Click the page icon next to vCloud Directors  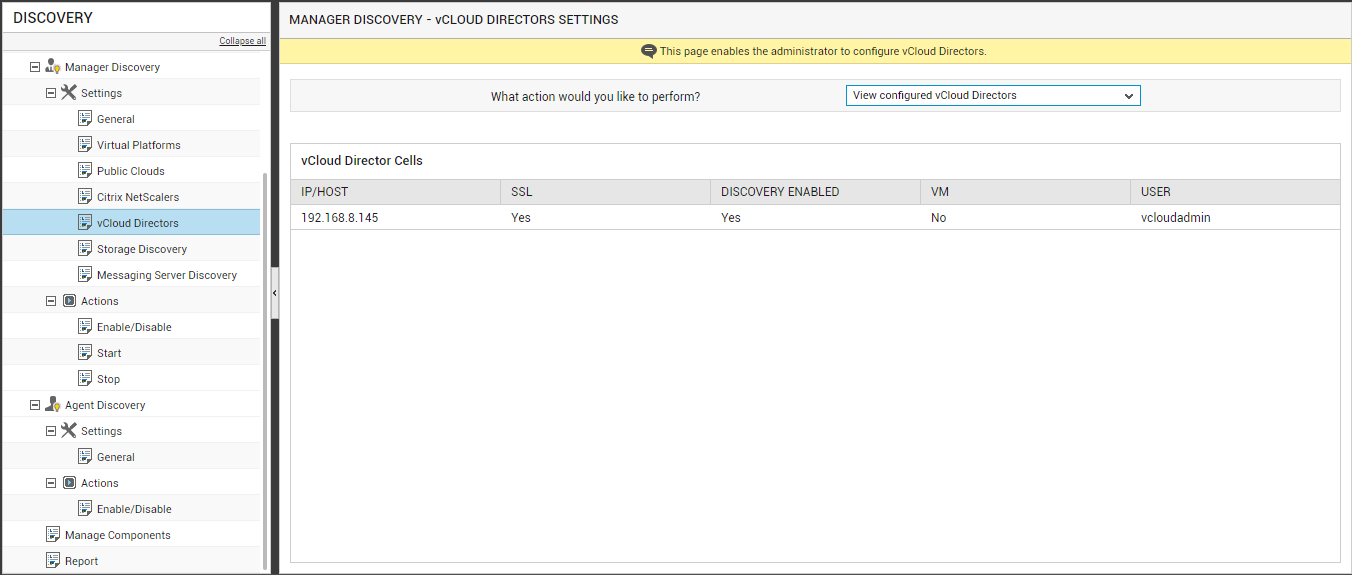tap(85, 223)
